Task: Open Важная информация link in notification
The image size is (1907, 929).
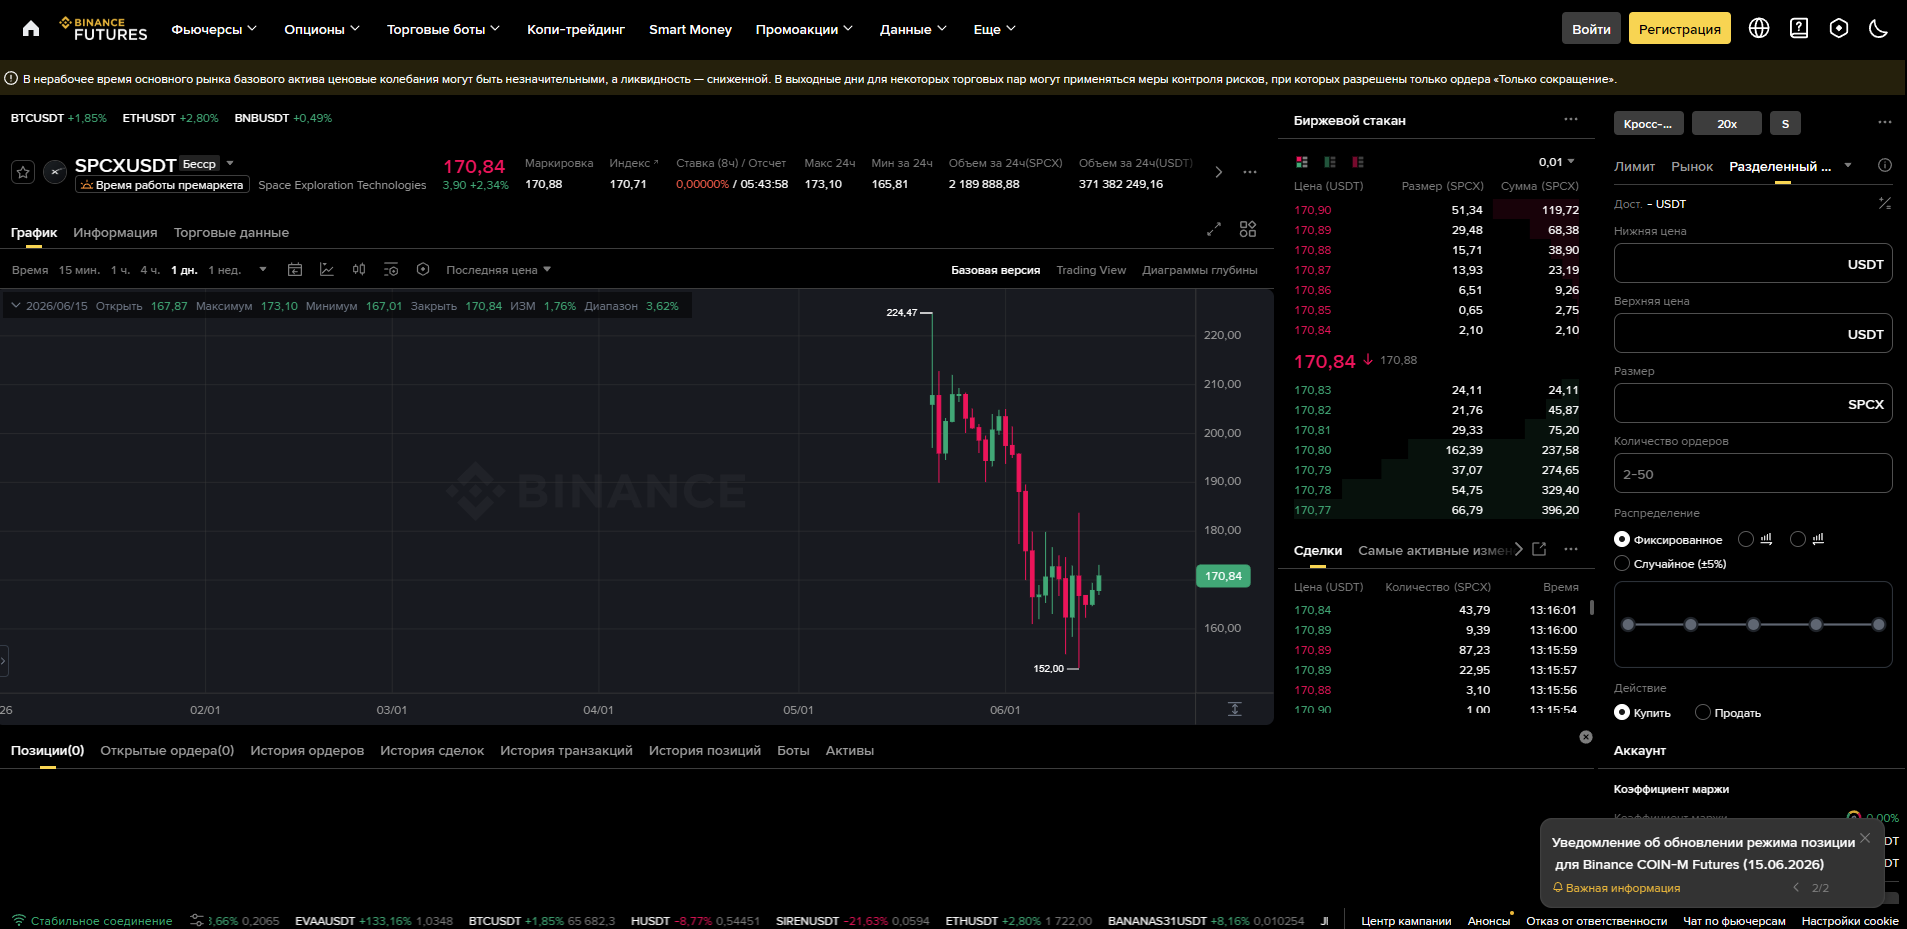Action: (x=1616, y=888)
